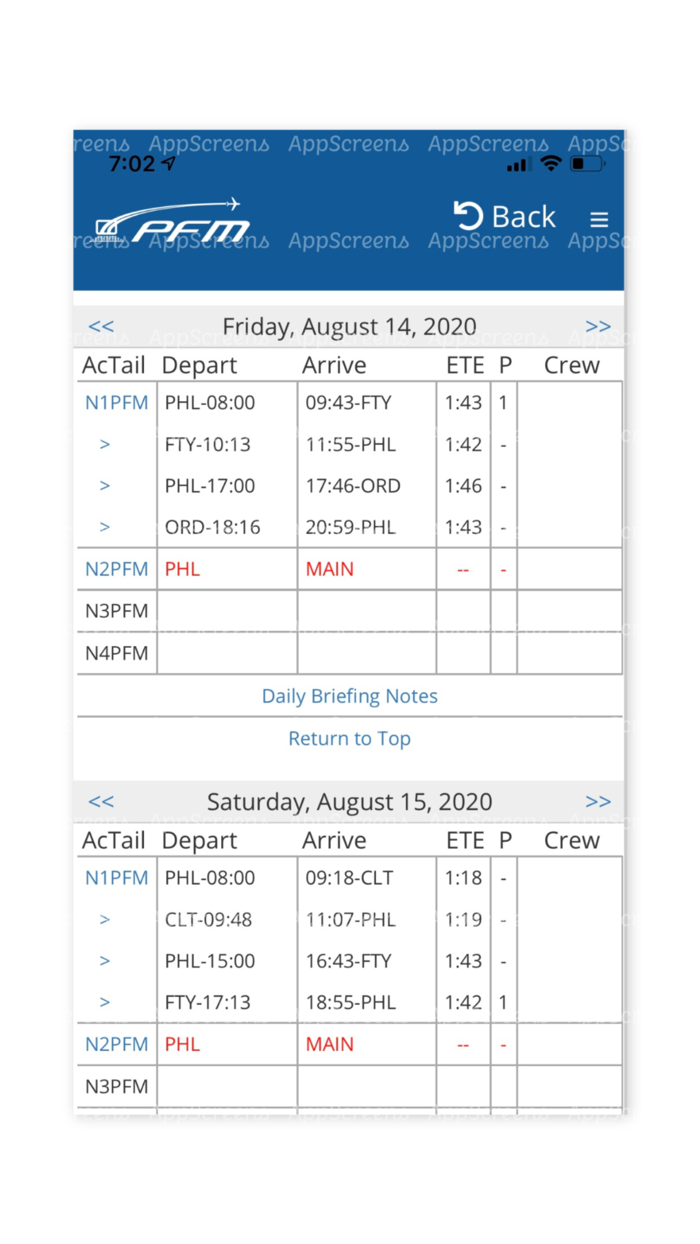Expand the CLT-09:48 leg on Saturday schedule
Screen dimensions: 700x1244
pos(104,919)
